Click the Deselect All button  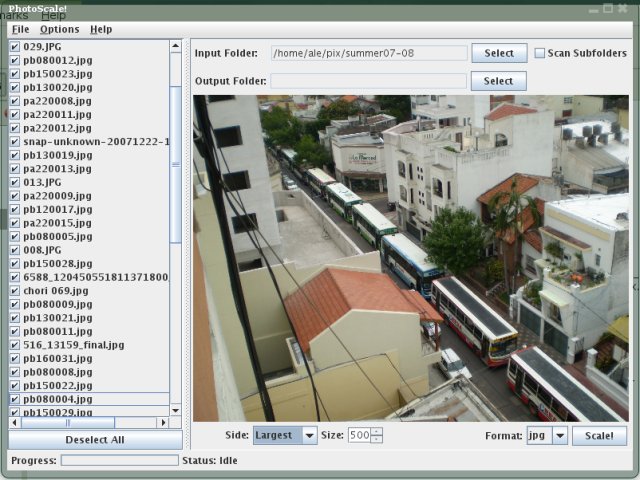[x=95, y=440]
